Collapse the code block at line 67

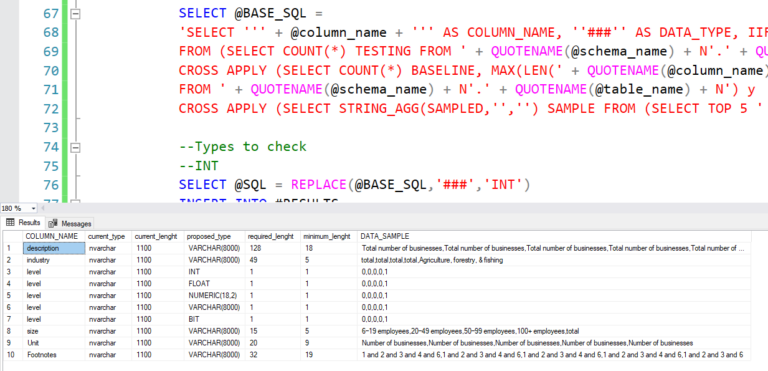(x=75, y=14)
